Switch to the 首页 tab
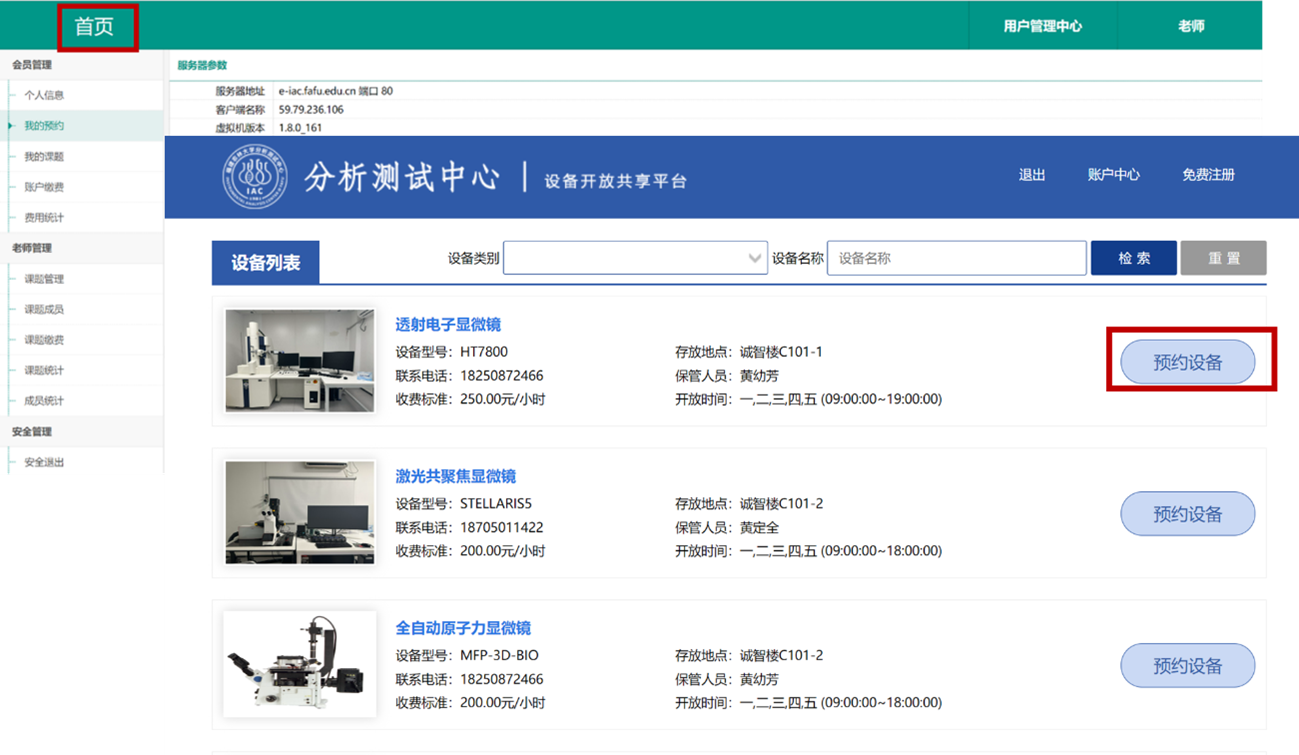1299x755 pixels. coord(95,27)
